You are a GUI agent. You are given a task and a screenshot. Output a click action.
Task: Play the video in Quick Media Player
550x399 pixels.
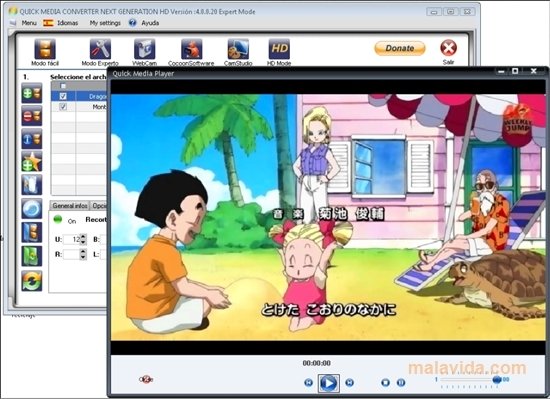[x=328, y=383]
